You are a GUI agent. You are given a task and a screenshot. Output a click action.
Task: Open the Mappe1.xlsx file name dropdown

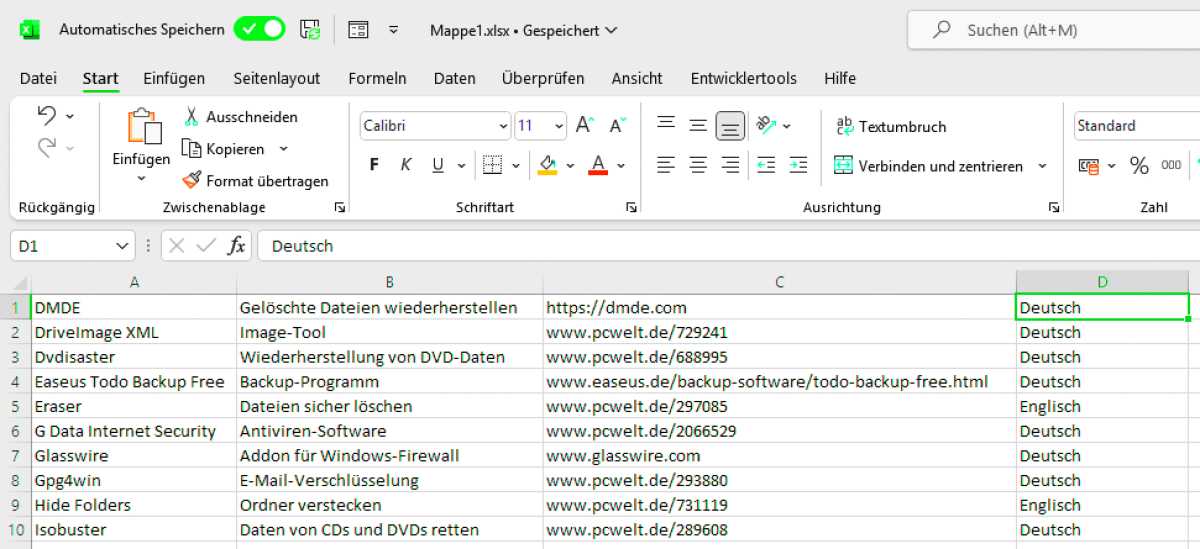point(523,30)
